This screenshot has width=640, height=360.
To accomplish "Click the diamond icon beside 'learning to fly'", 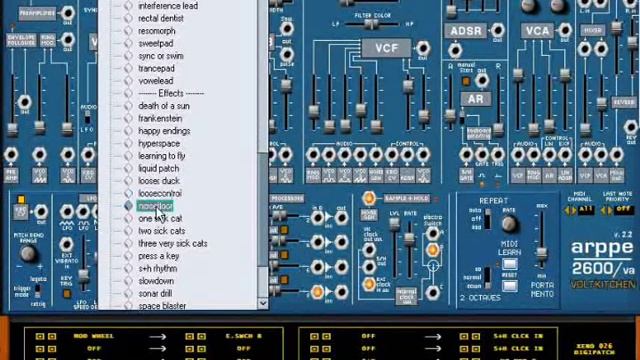I will click(x=128, y=156).
